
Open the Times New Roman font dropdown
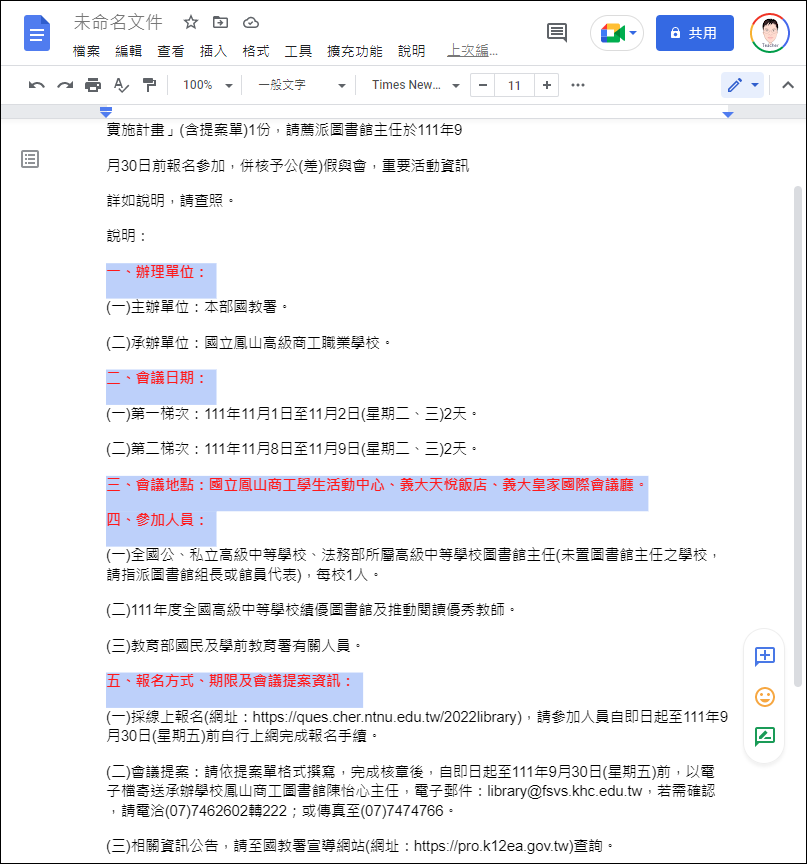(x=414, y=85)
